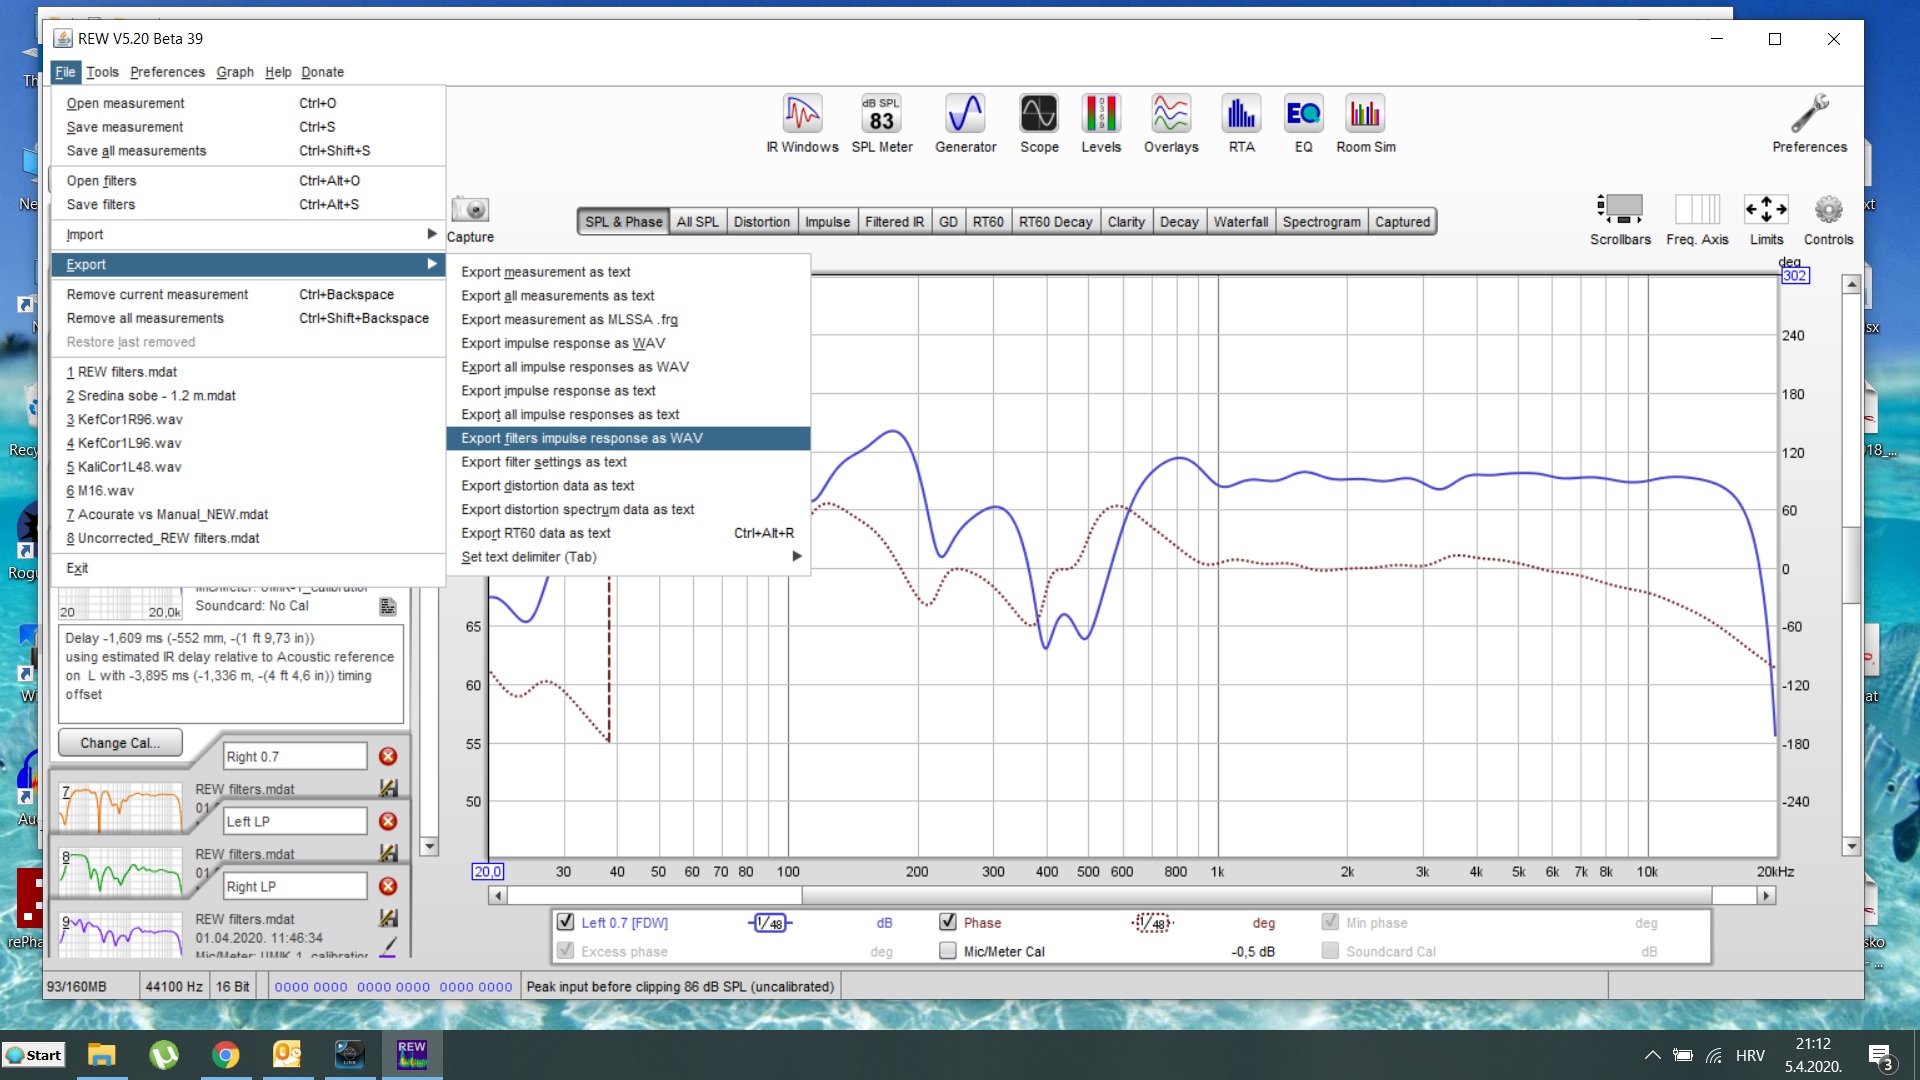Switch to the All SPL tab

click(x=697, y=222)
